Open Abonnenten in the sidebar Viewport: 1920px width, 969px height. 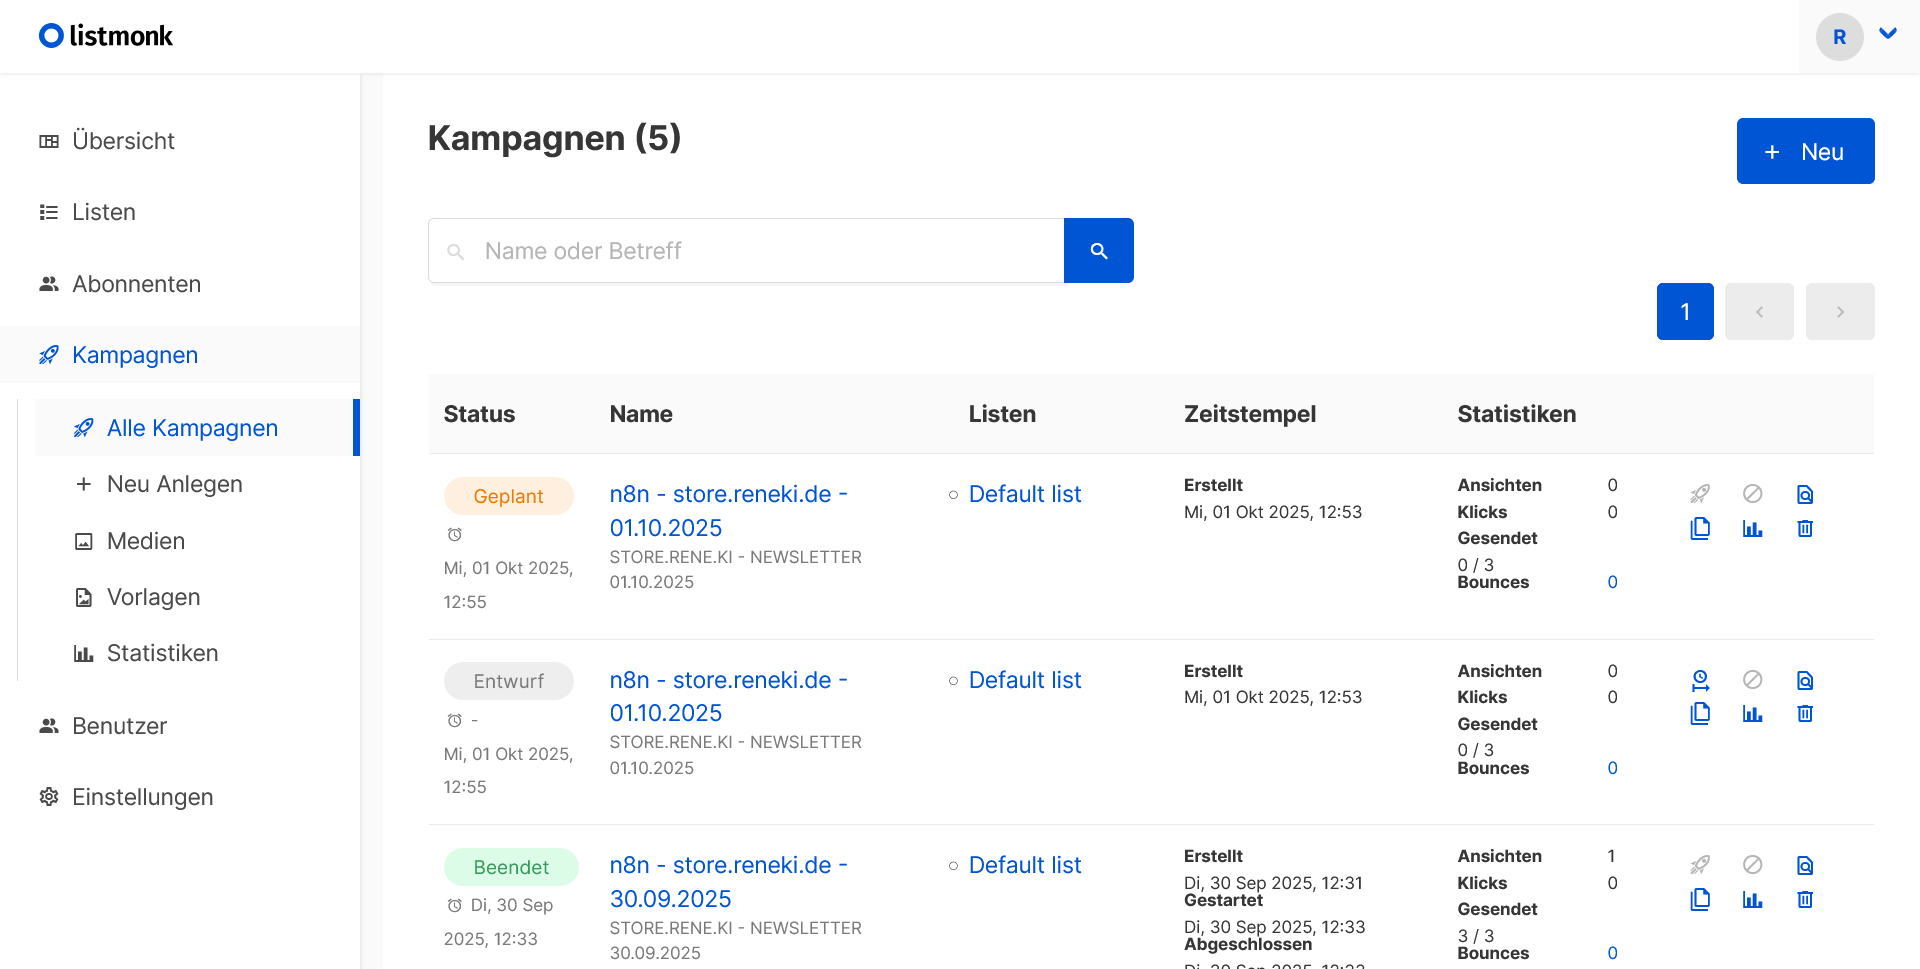[x=136, y=284]
